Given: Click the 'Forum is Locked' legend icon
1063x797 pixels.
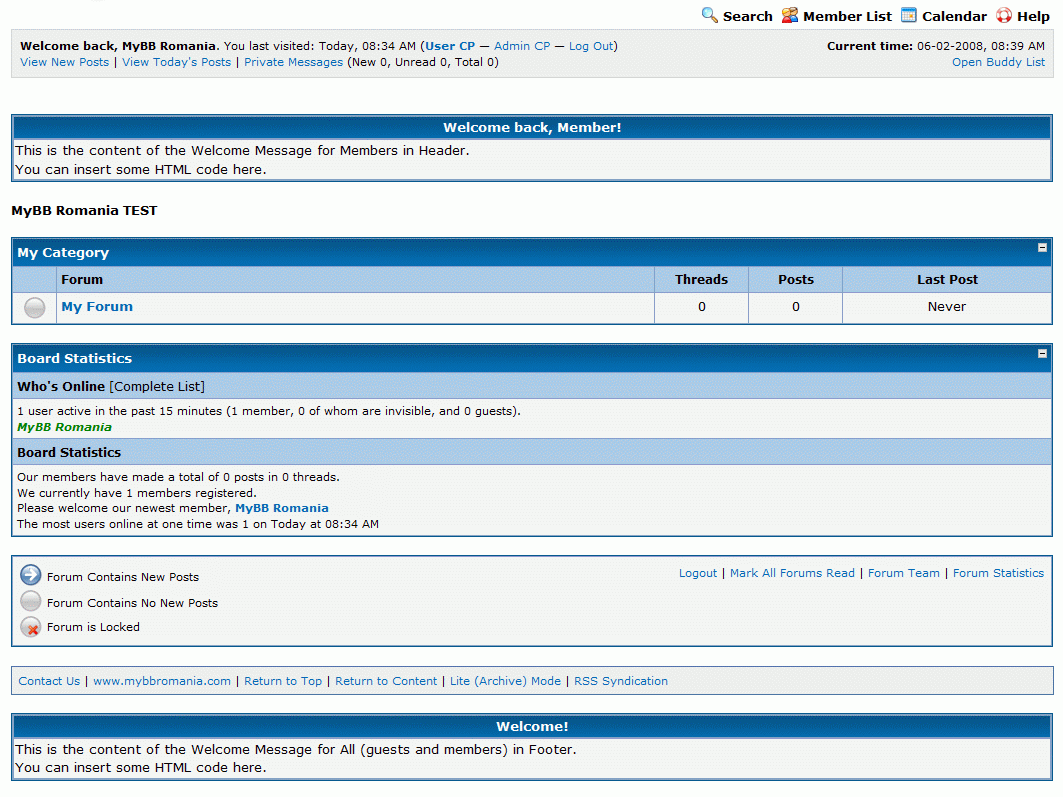Looking at the screenshot, I should coord(31,627).
